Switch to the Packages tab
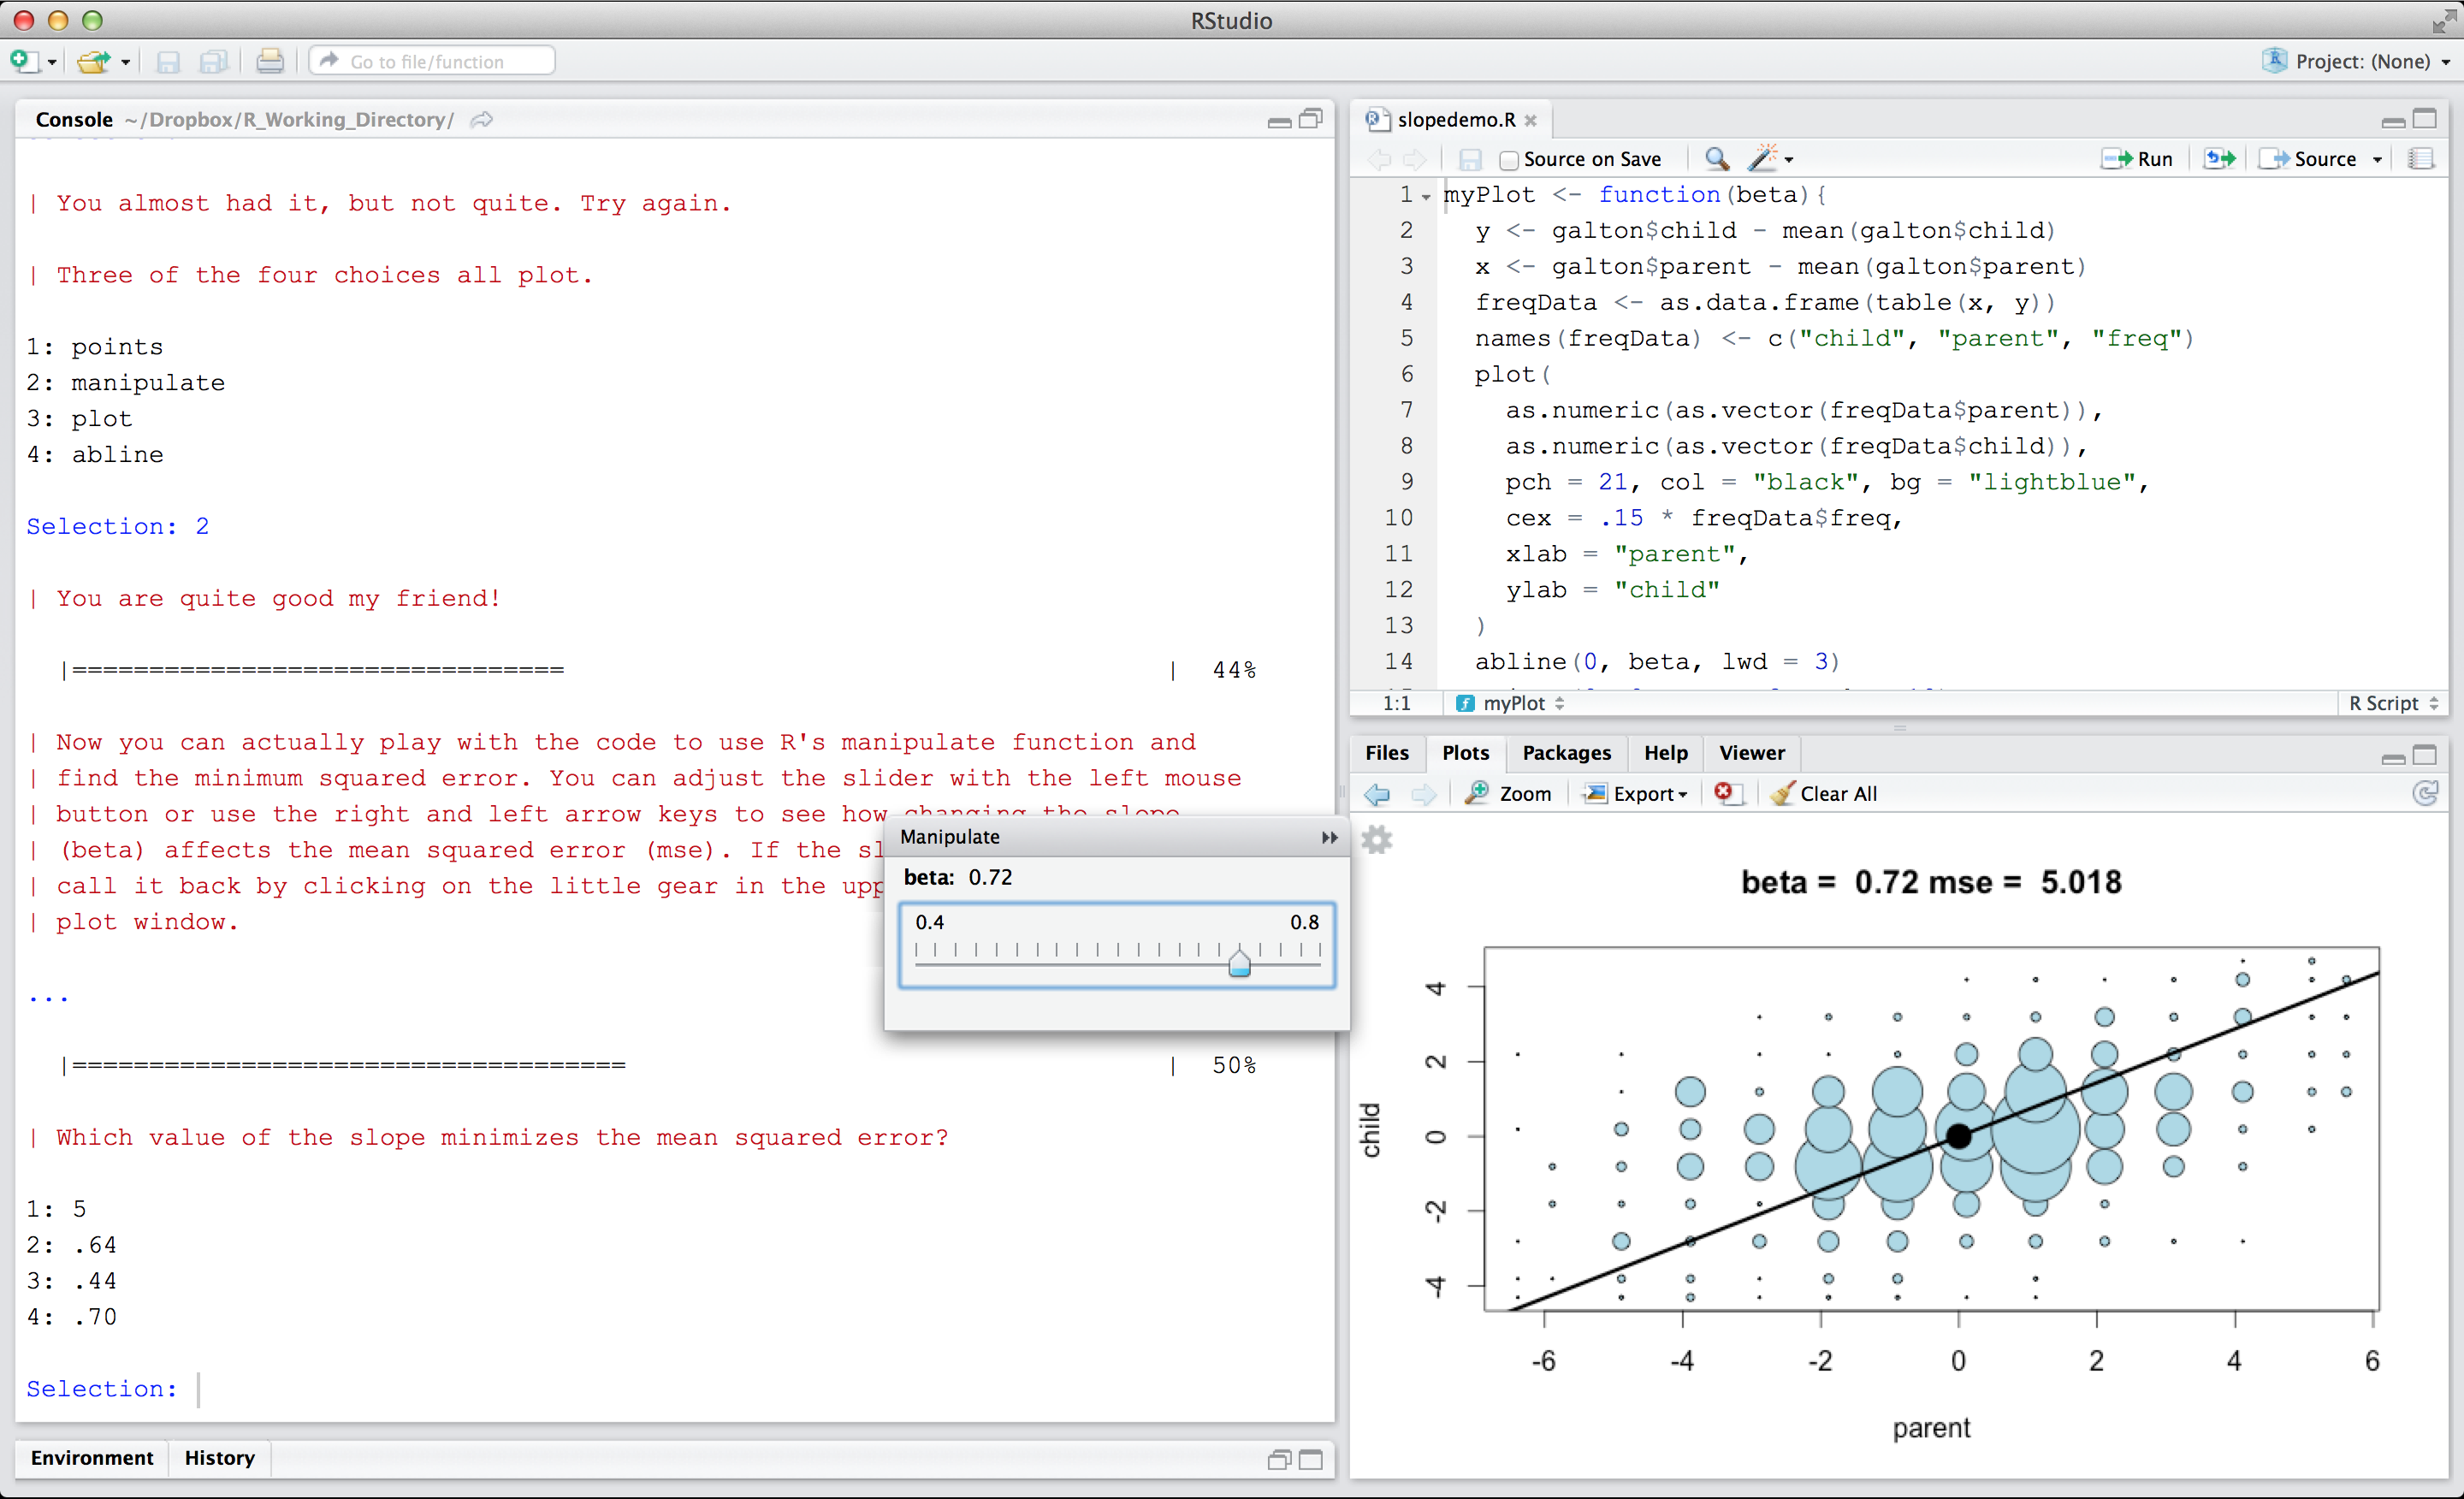This screenshot has height=1499, width=2464. (x=1566, y=752)
